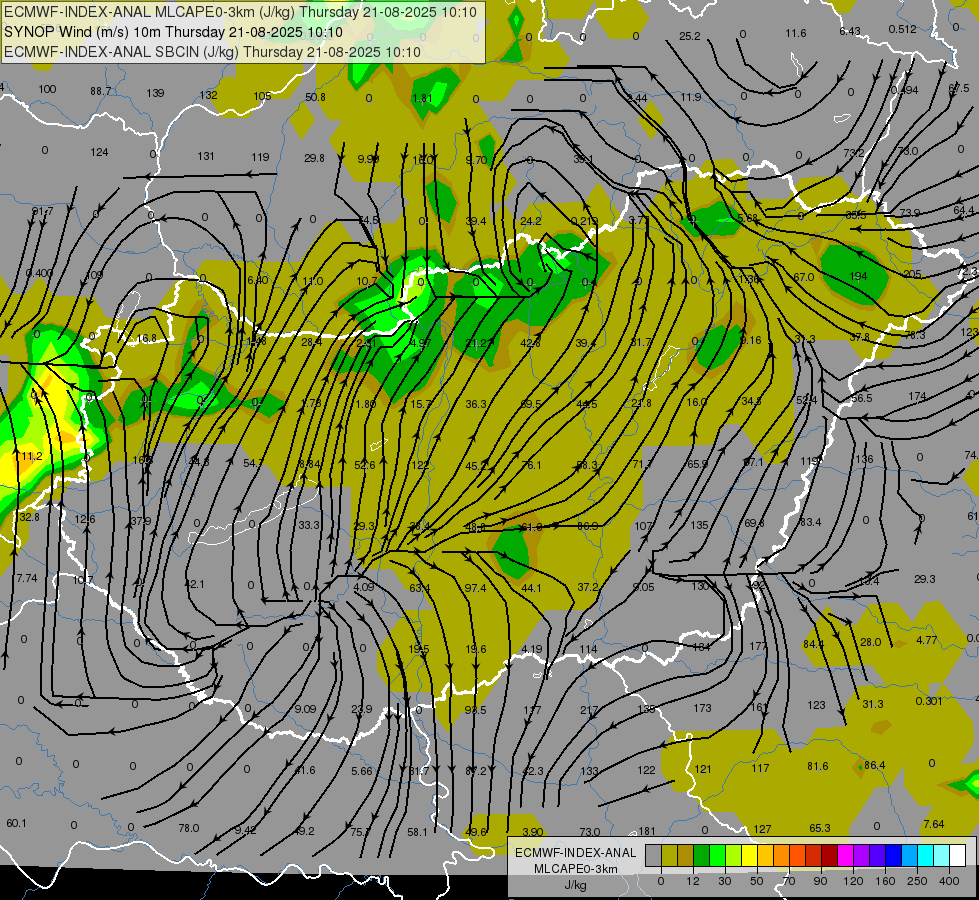Click the '30' legend tick label
Viewport: 979px width, 900px height.
(x=724, y=881)
